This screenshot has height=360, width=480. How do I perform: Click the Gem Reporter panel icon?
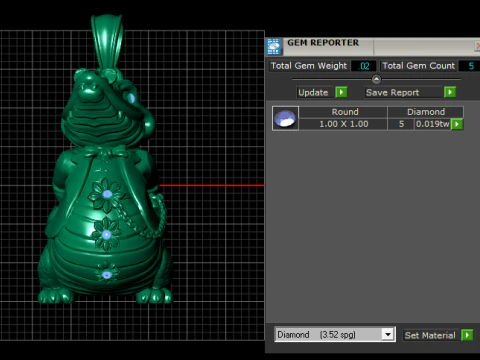pos(274,46)
